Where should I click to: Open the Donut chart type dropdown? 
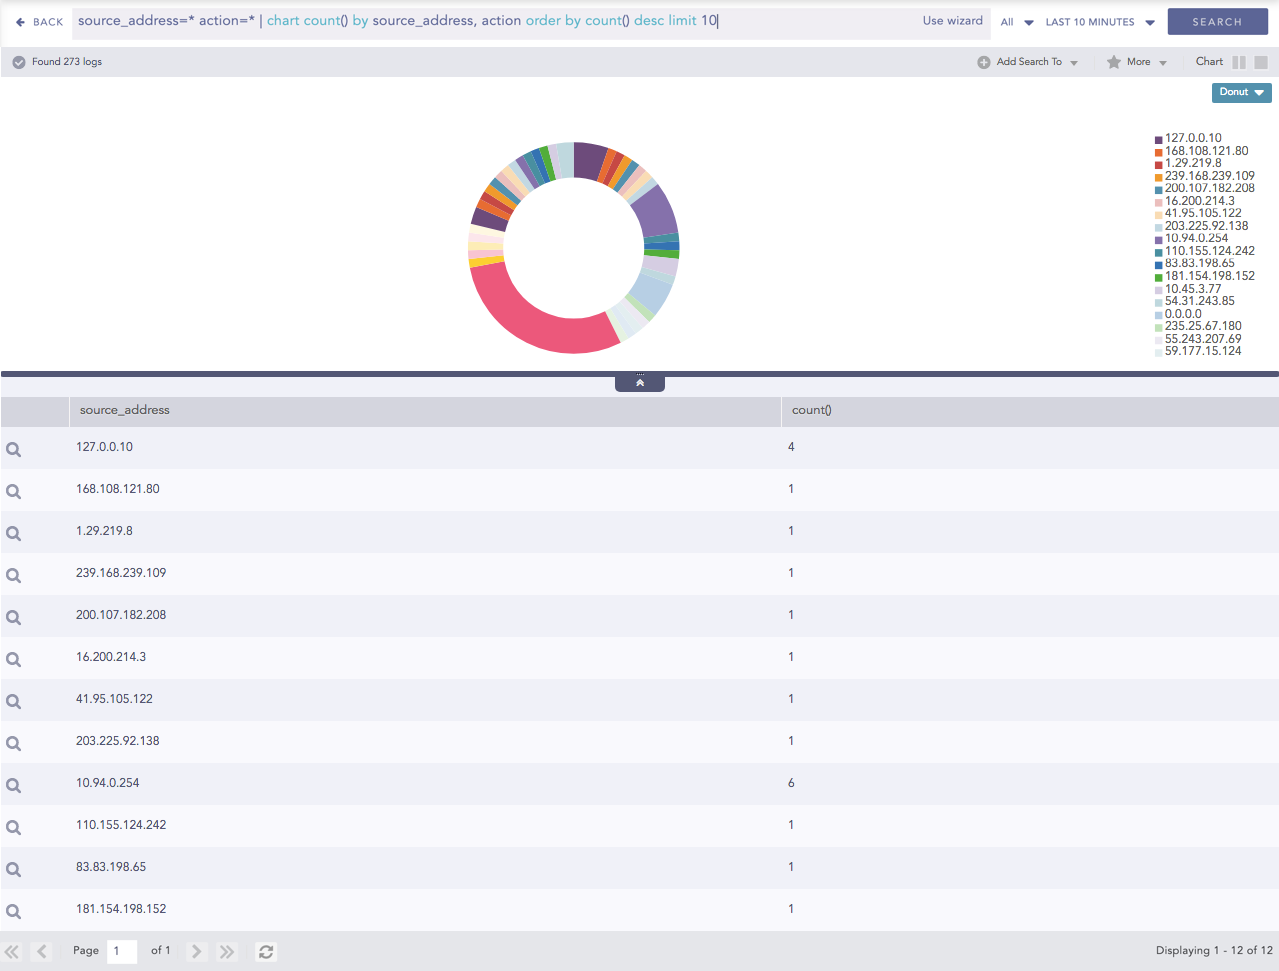click(x=1241, y=92)
